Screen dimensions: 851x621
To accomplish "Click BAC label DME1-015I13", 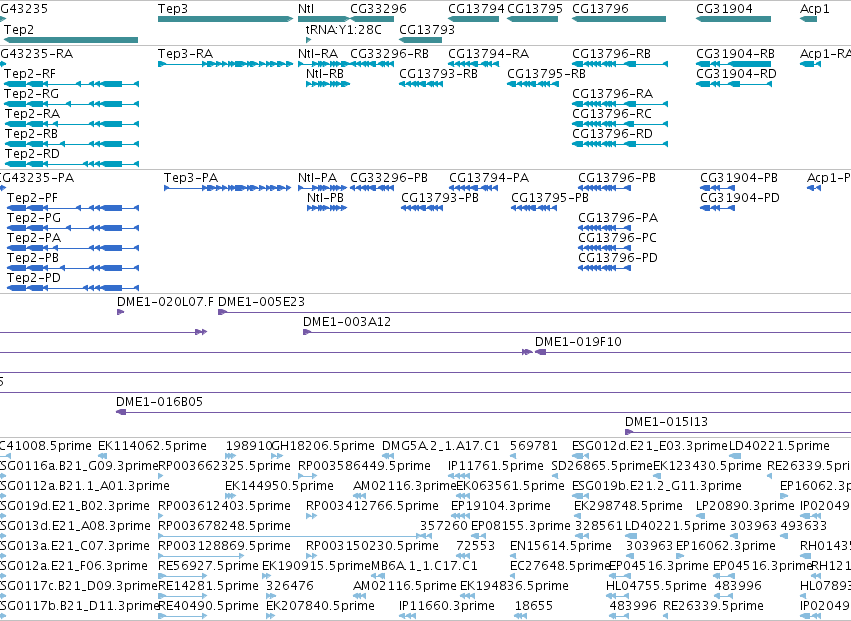I will click(x=666, y=422).
